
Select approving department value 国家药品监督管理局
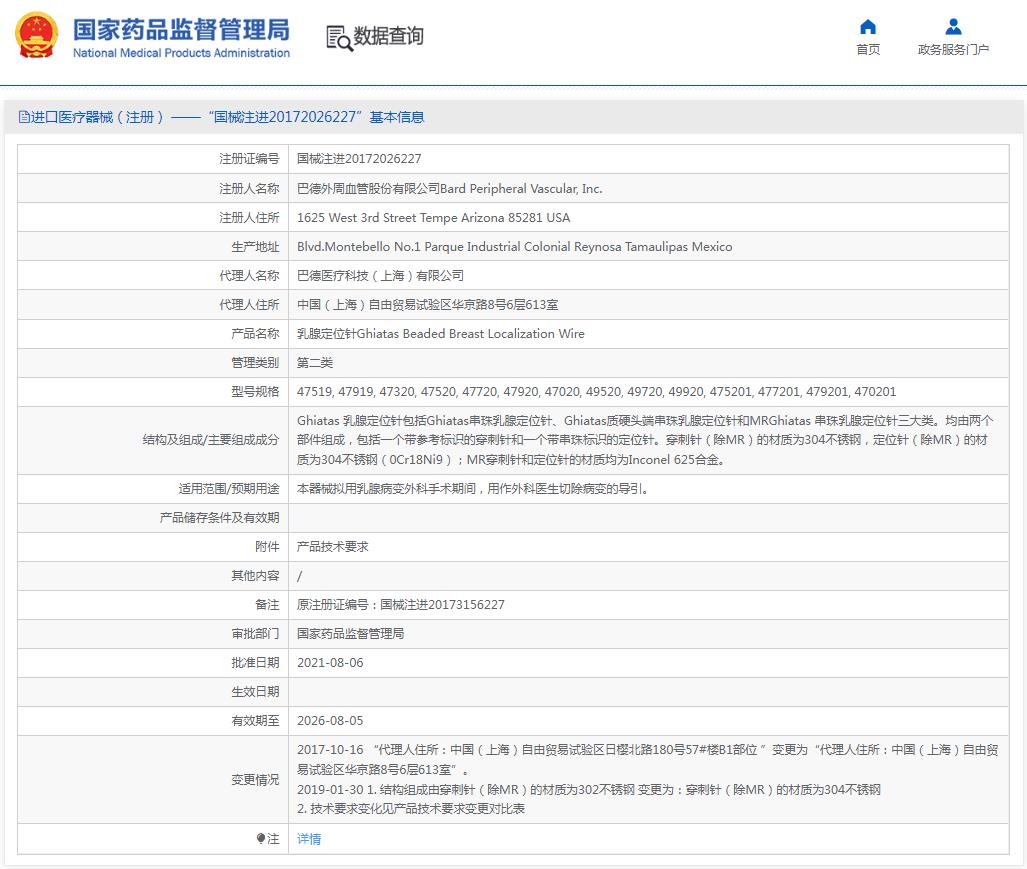point(350,633)
